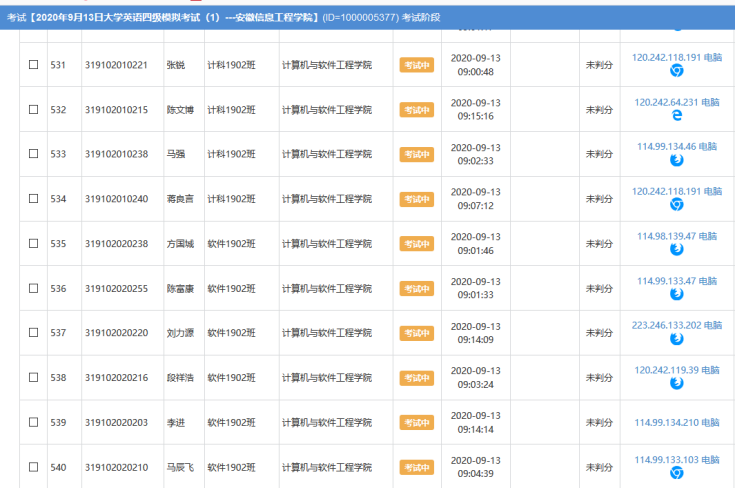Click the browser icon for 方国城

[676, 250]
